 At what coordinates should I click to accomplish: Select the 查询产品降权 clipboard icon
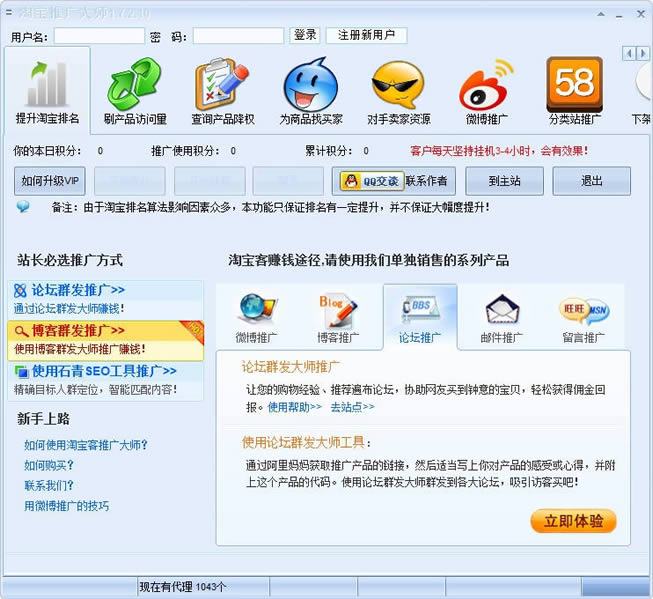pyautogui.click(x=223, y=85)
